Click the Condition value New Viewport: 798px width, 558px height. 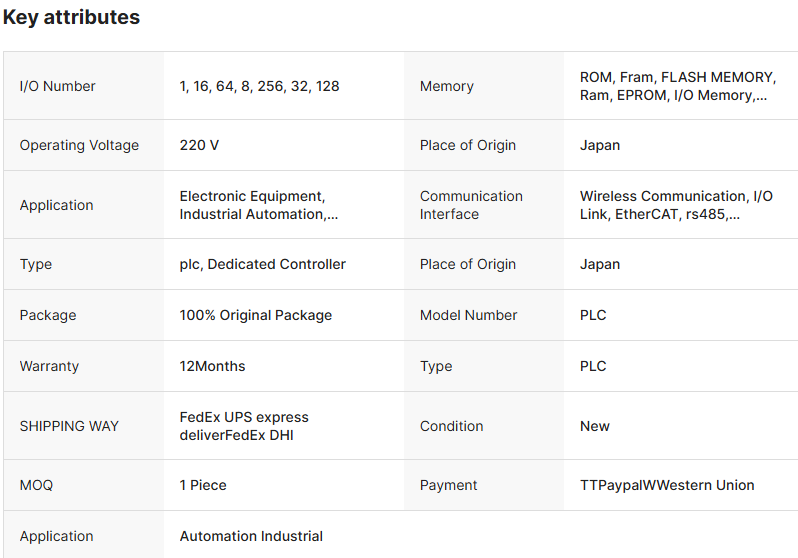(x=594, y=426)
